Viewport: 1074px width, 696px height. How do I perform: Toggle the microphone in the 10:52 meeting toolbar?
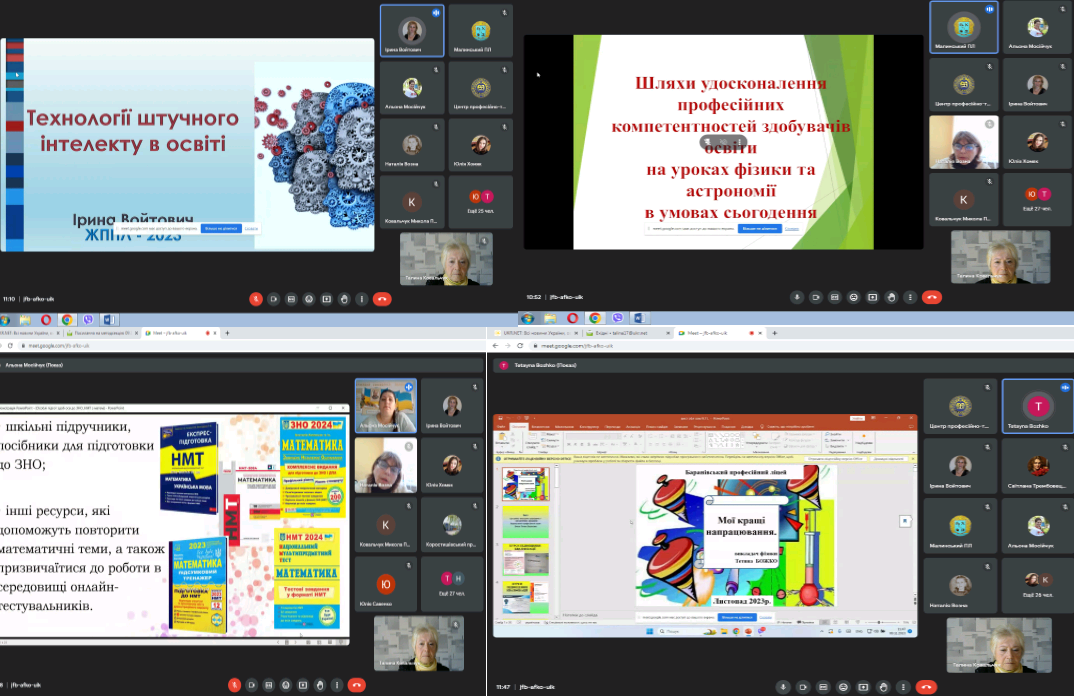point(797,297)
